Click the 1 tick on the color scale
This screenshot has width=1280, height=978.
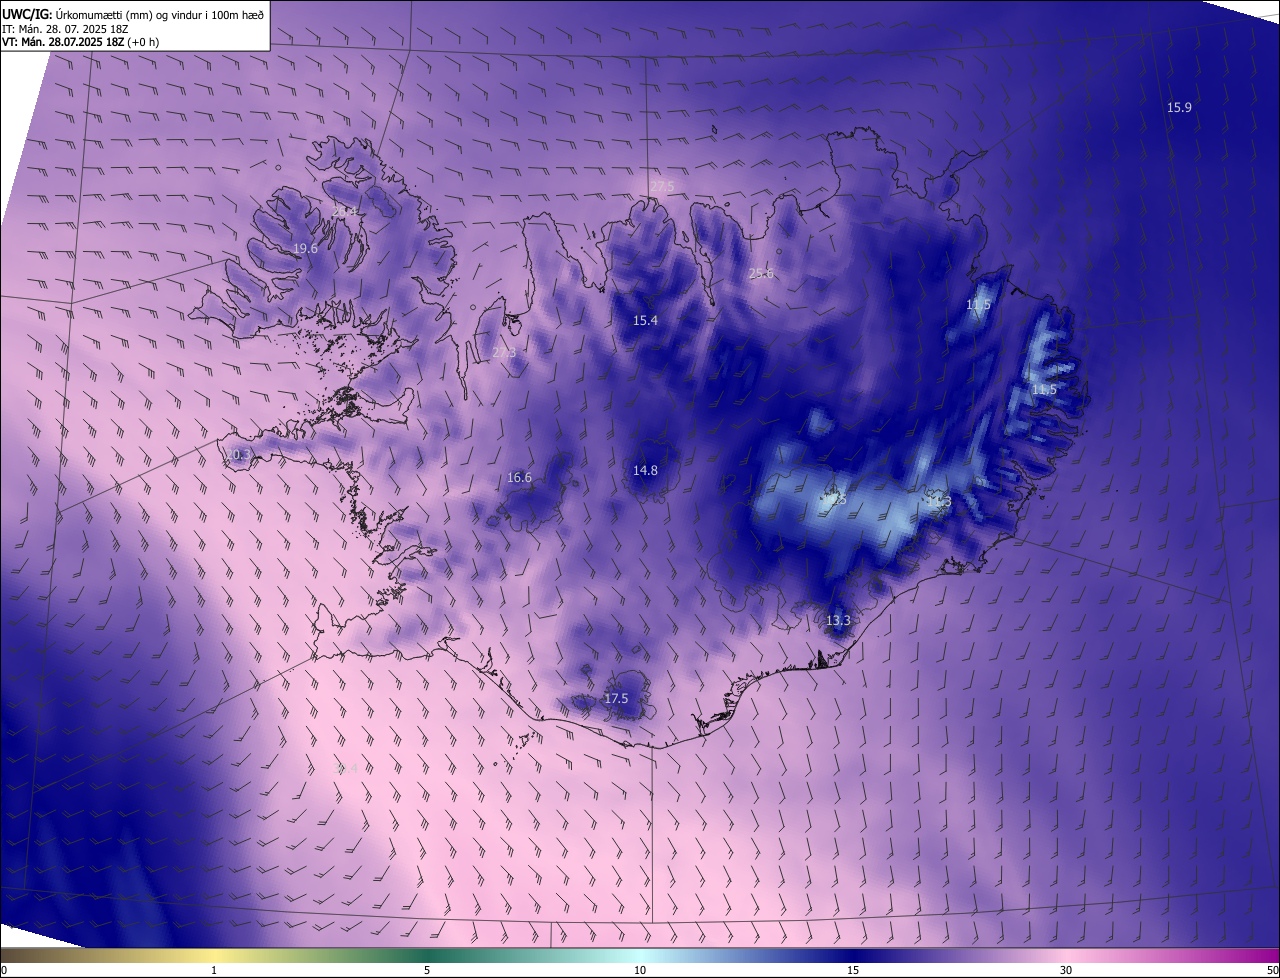click(214, 970)
